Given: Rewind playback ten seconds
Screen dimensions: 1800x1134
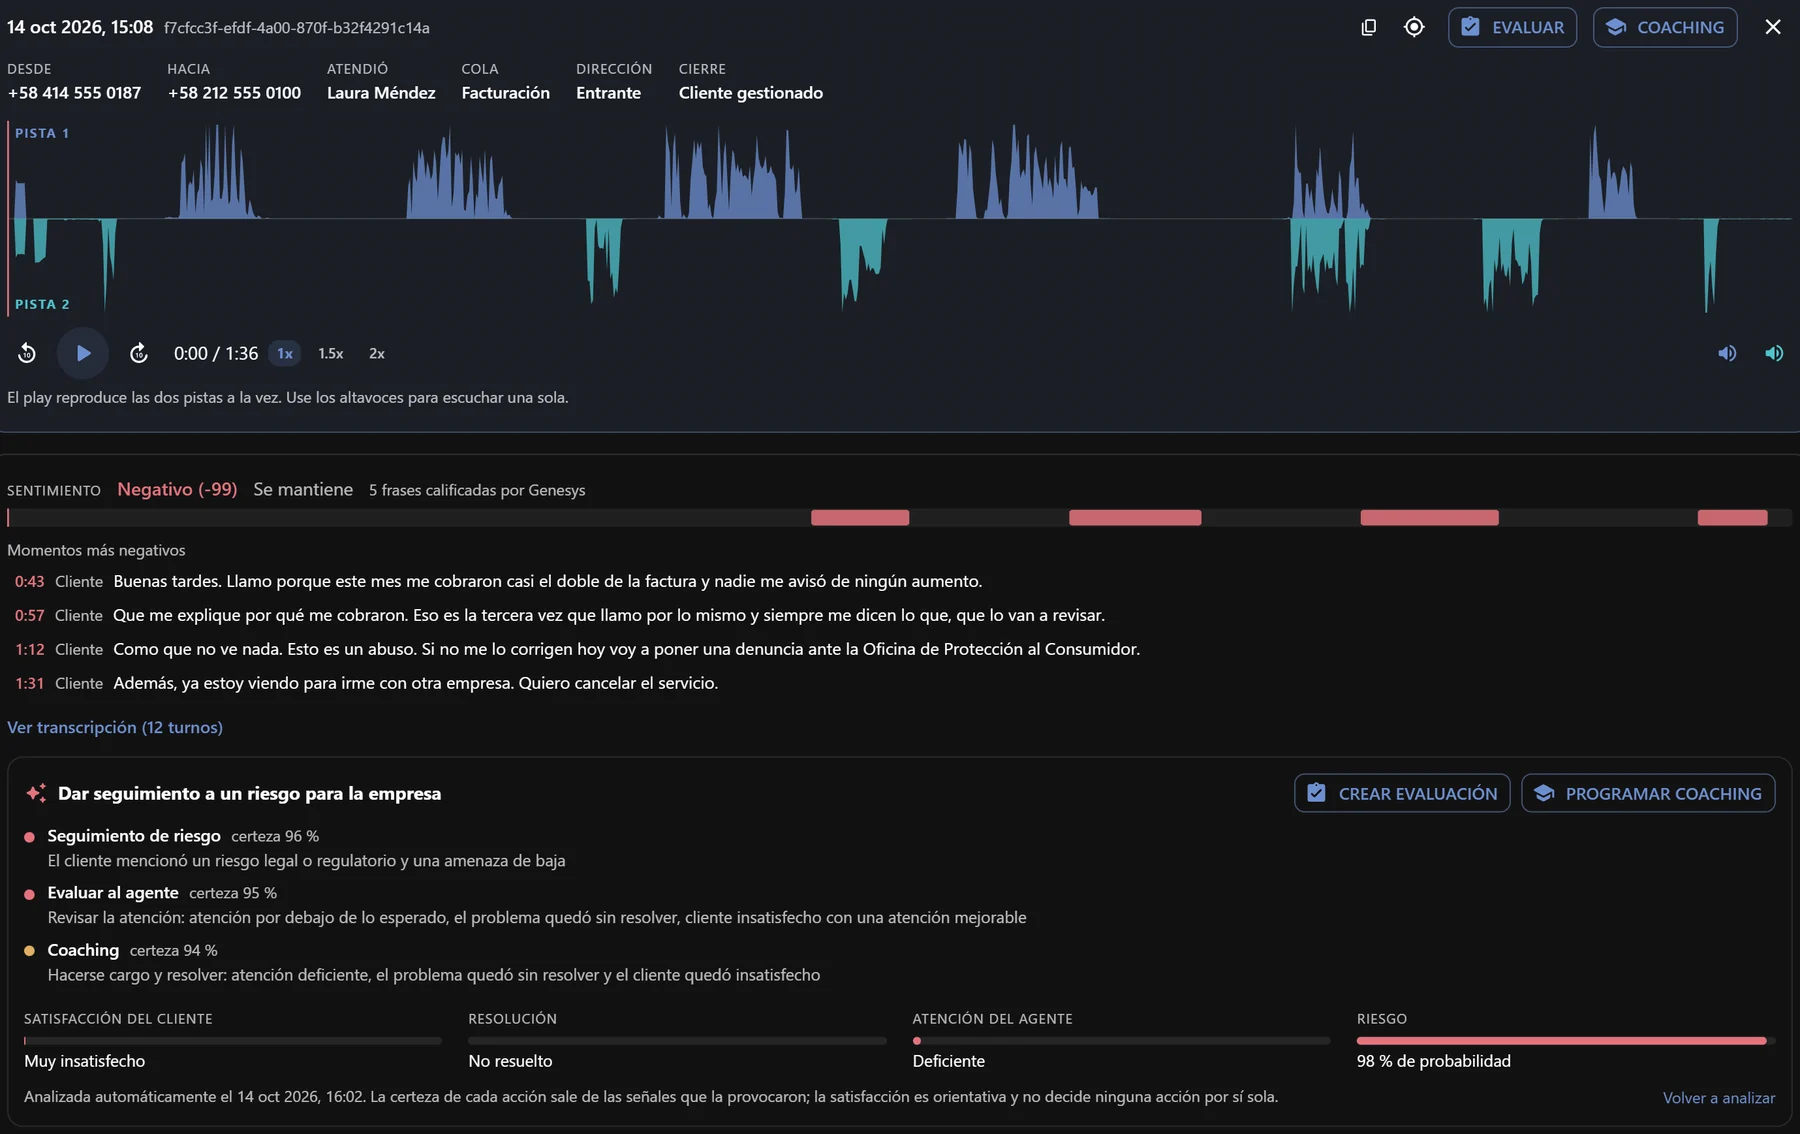Looking at the screenshot, I should [x=27, y=353].
